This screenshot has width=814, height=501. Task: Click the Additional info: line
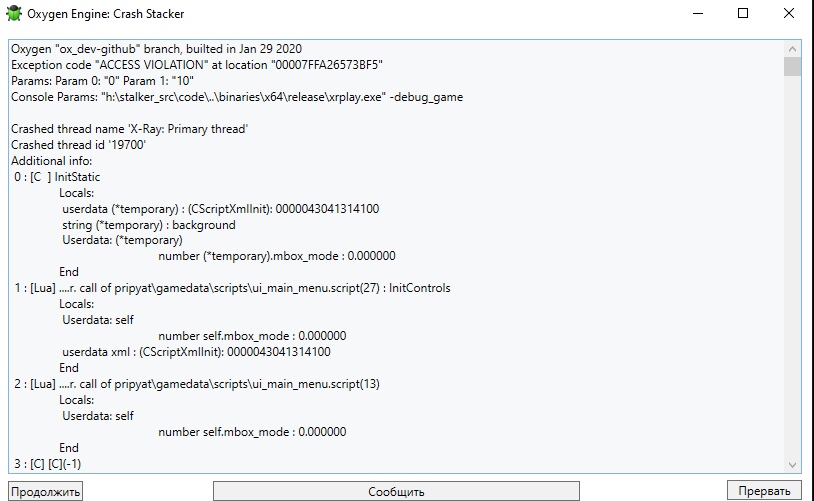click(x=51, y=161)
